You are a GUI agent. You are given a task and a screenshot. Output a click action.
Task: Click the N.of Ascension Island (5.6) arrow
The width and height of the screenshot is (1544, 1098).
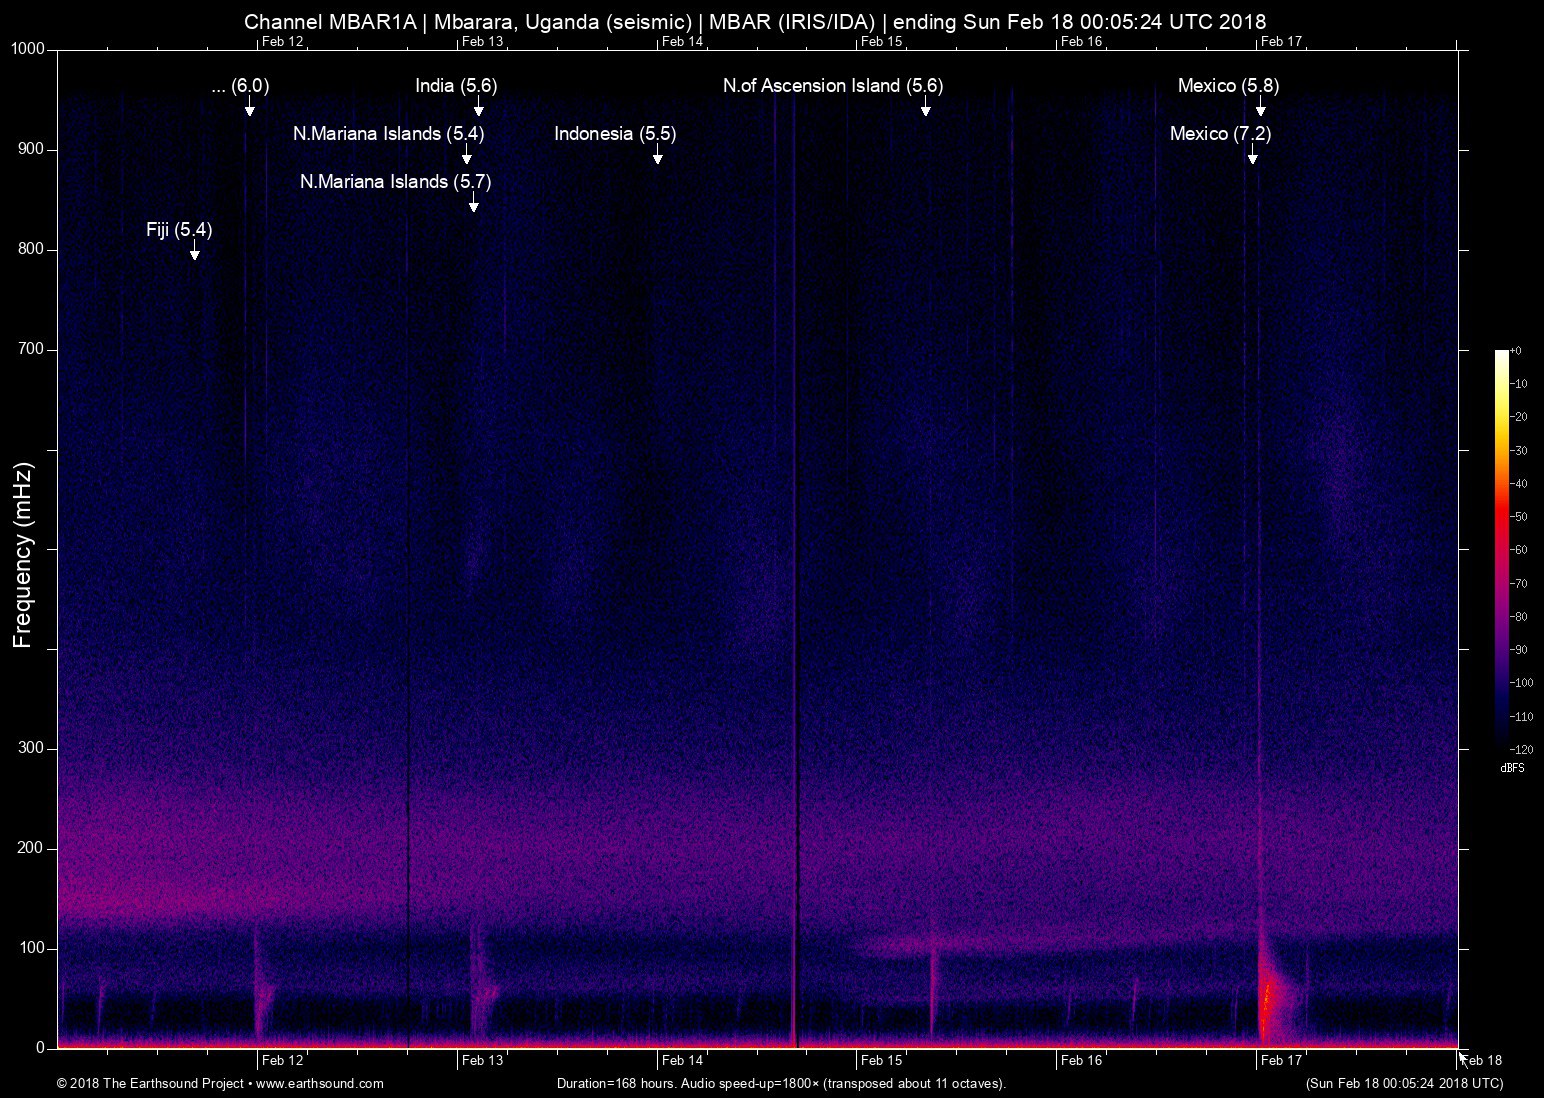(x=927, y=110)
